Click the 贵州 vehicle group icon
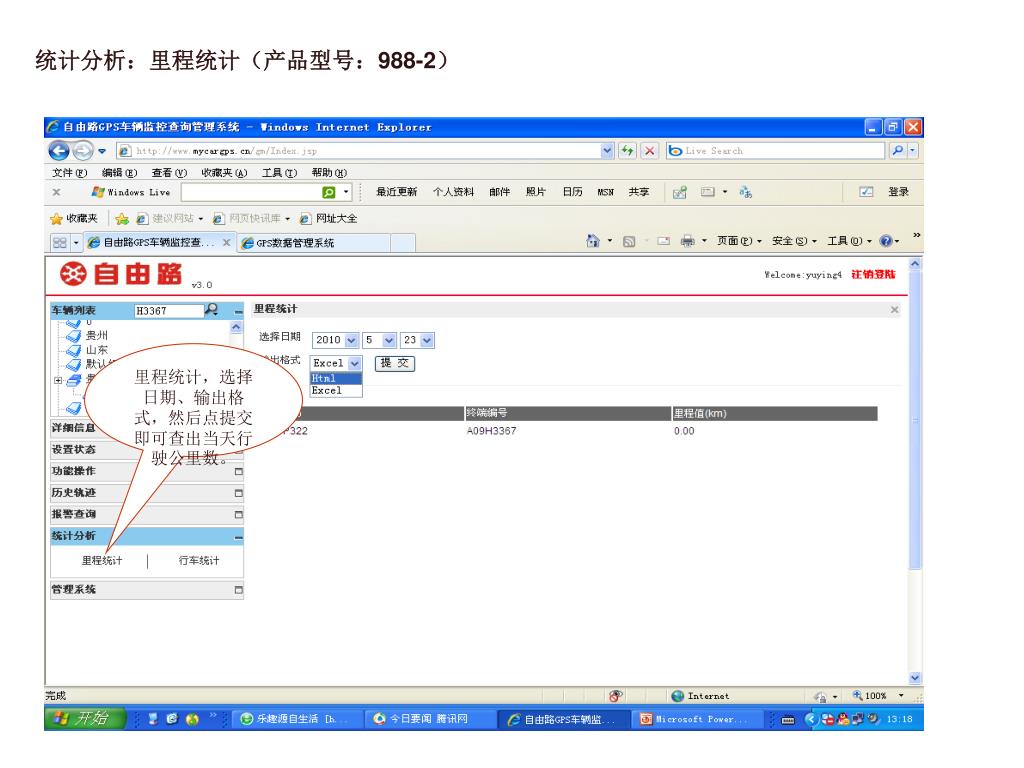 pyautogui.click(x=73, y=336)
